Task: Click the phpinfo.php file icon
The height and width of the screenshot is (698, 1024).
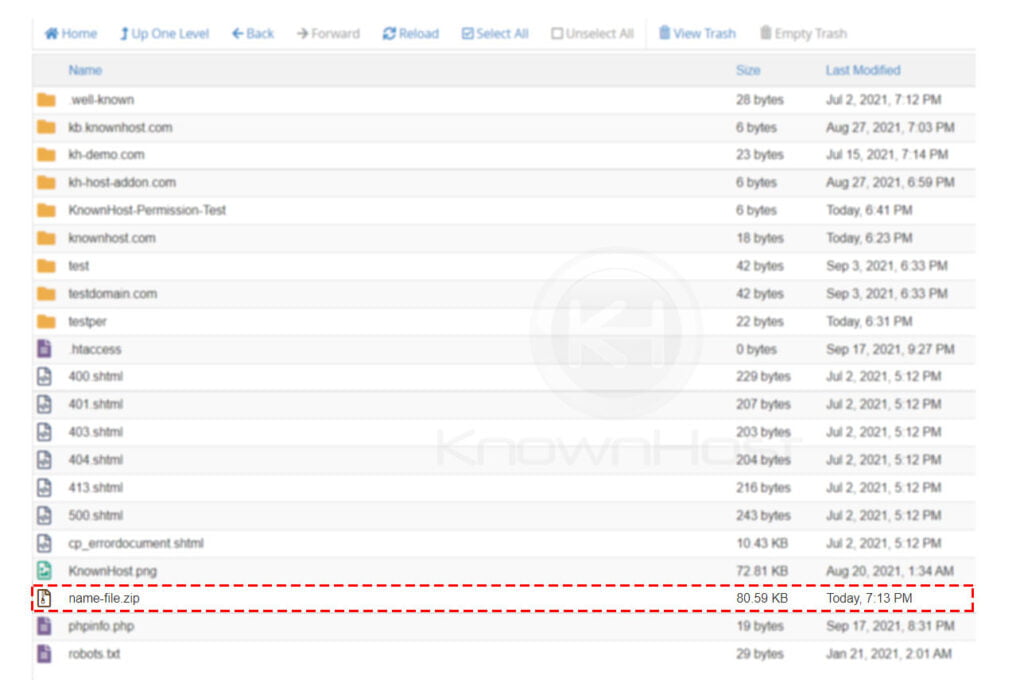Action: (44, 626)
